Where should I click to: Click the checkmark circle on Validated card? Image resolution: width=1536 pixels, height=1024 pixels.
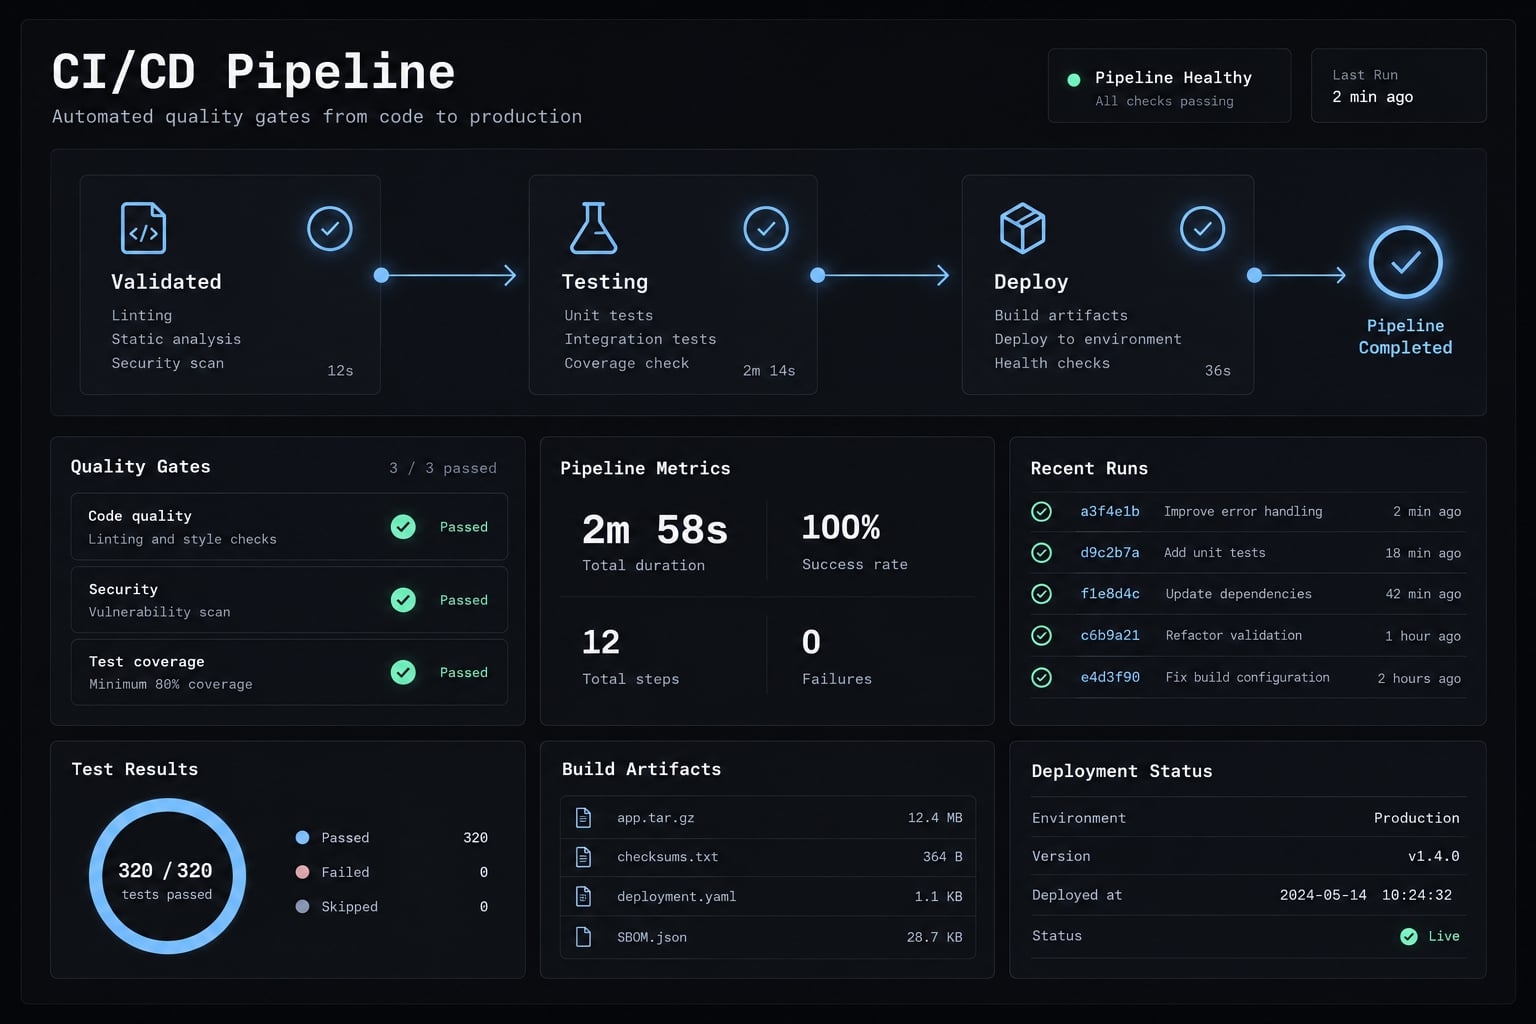330,229
